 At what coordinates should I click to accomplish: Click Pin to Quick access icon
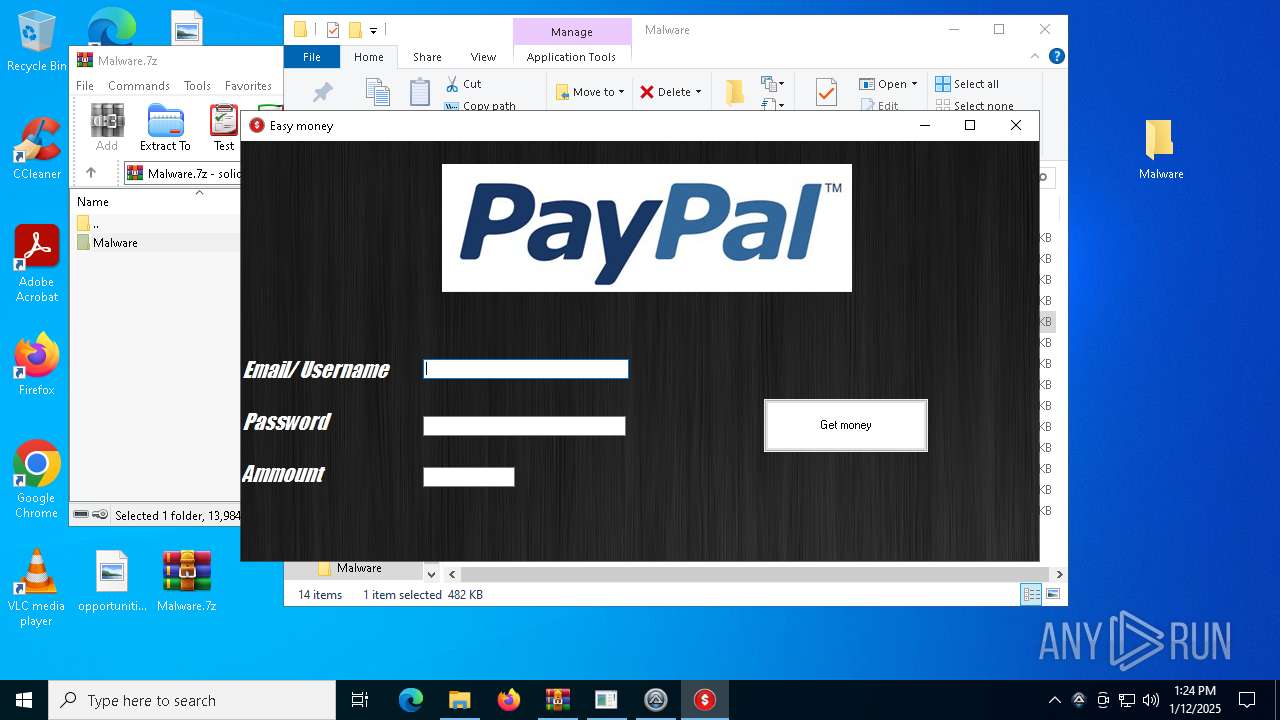322,92
